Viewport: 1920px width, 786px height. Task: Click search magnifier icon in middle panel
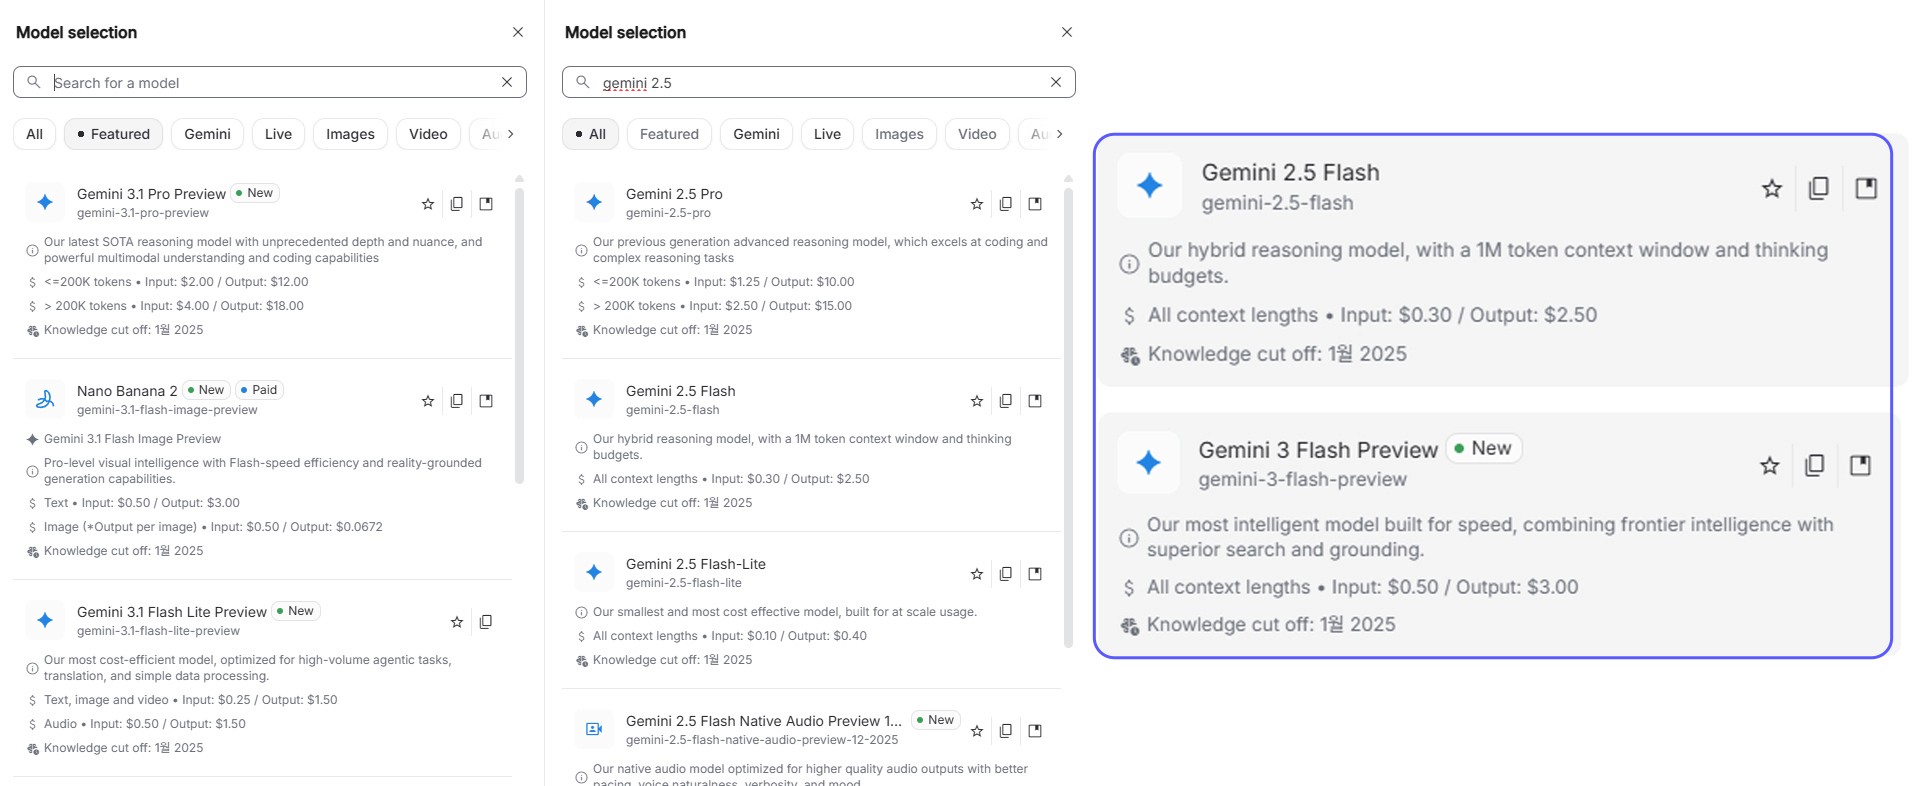coord(583,82)
